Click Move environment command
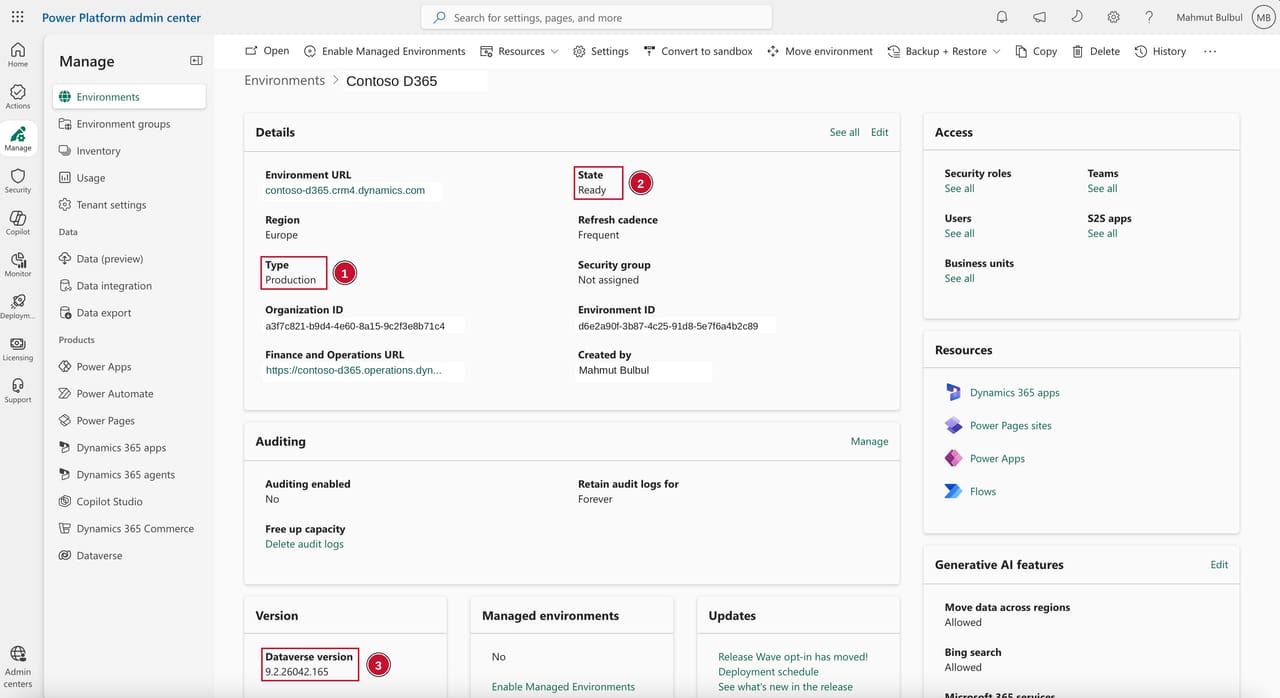Image resolution: width=1280 pixels, height=698 pixels. click(820, 51)
